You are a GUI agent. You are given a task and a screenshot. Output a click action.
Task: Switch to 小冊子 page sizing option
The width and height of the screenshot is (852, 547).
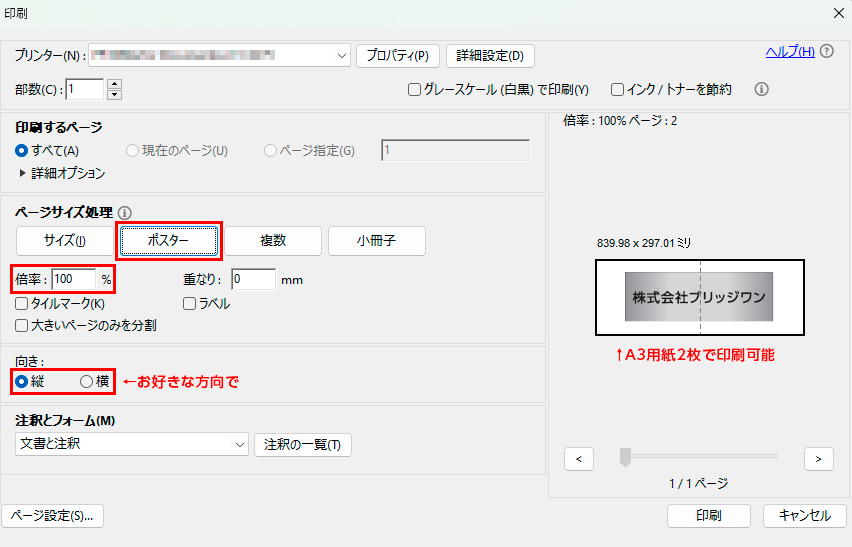tap(377, 241)
